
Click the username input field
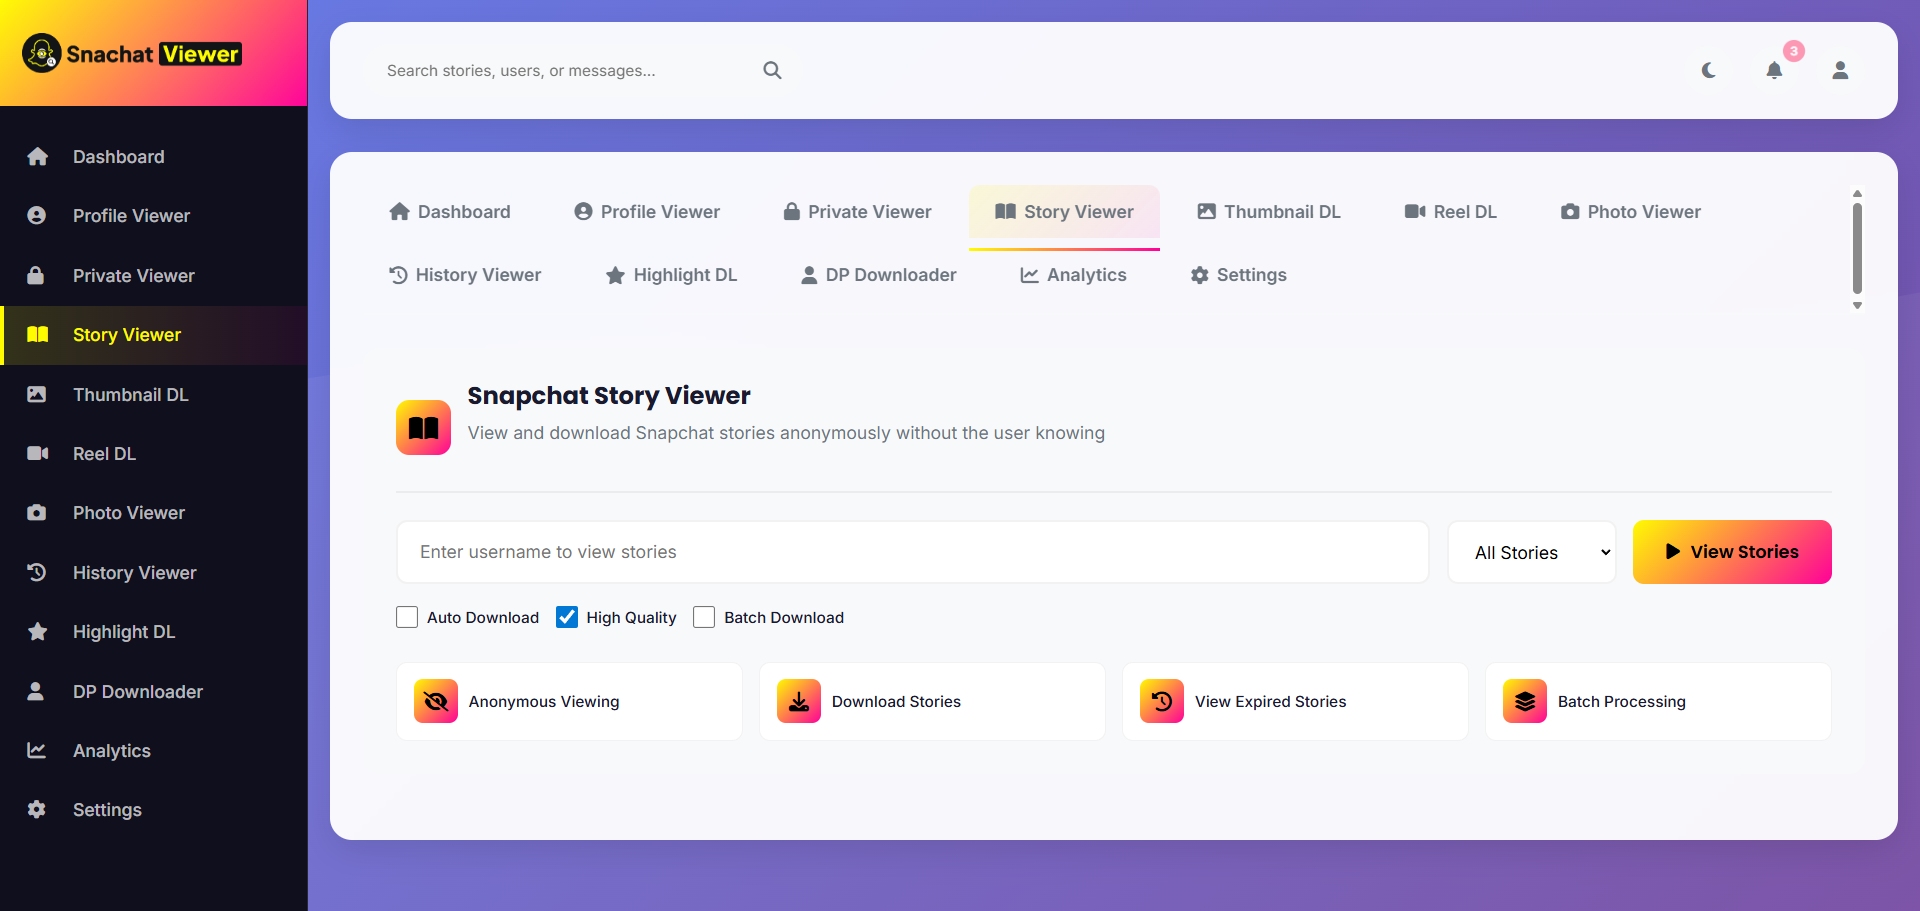pos(912,552)
